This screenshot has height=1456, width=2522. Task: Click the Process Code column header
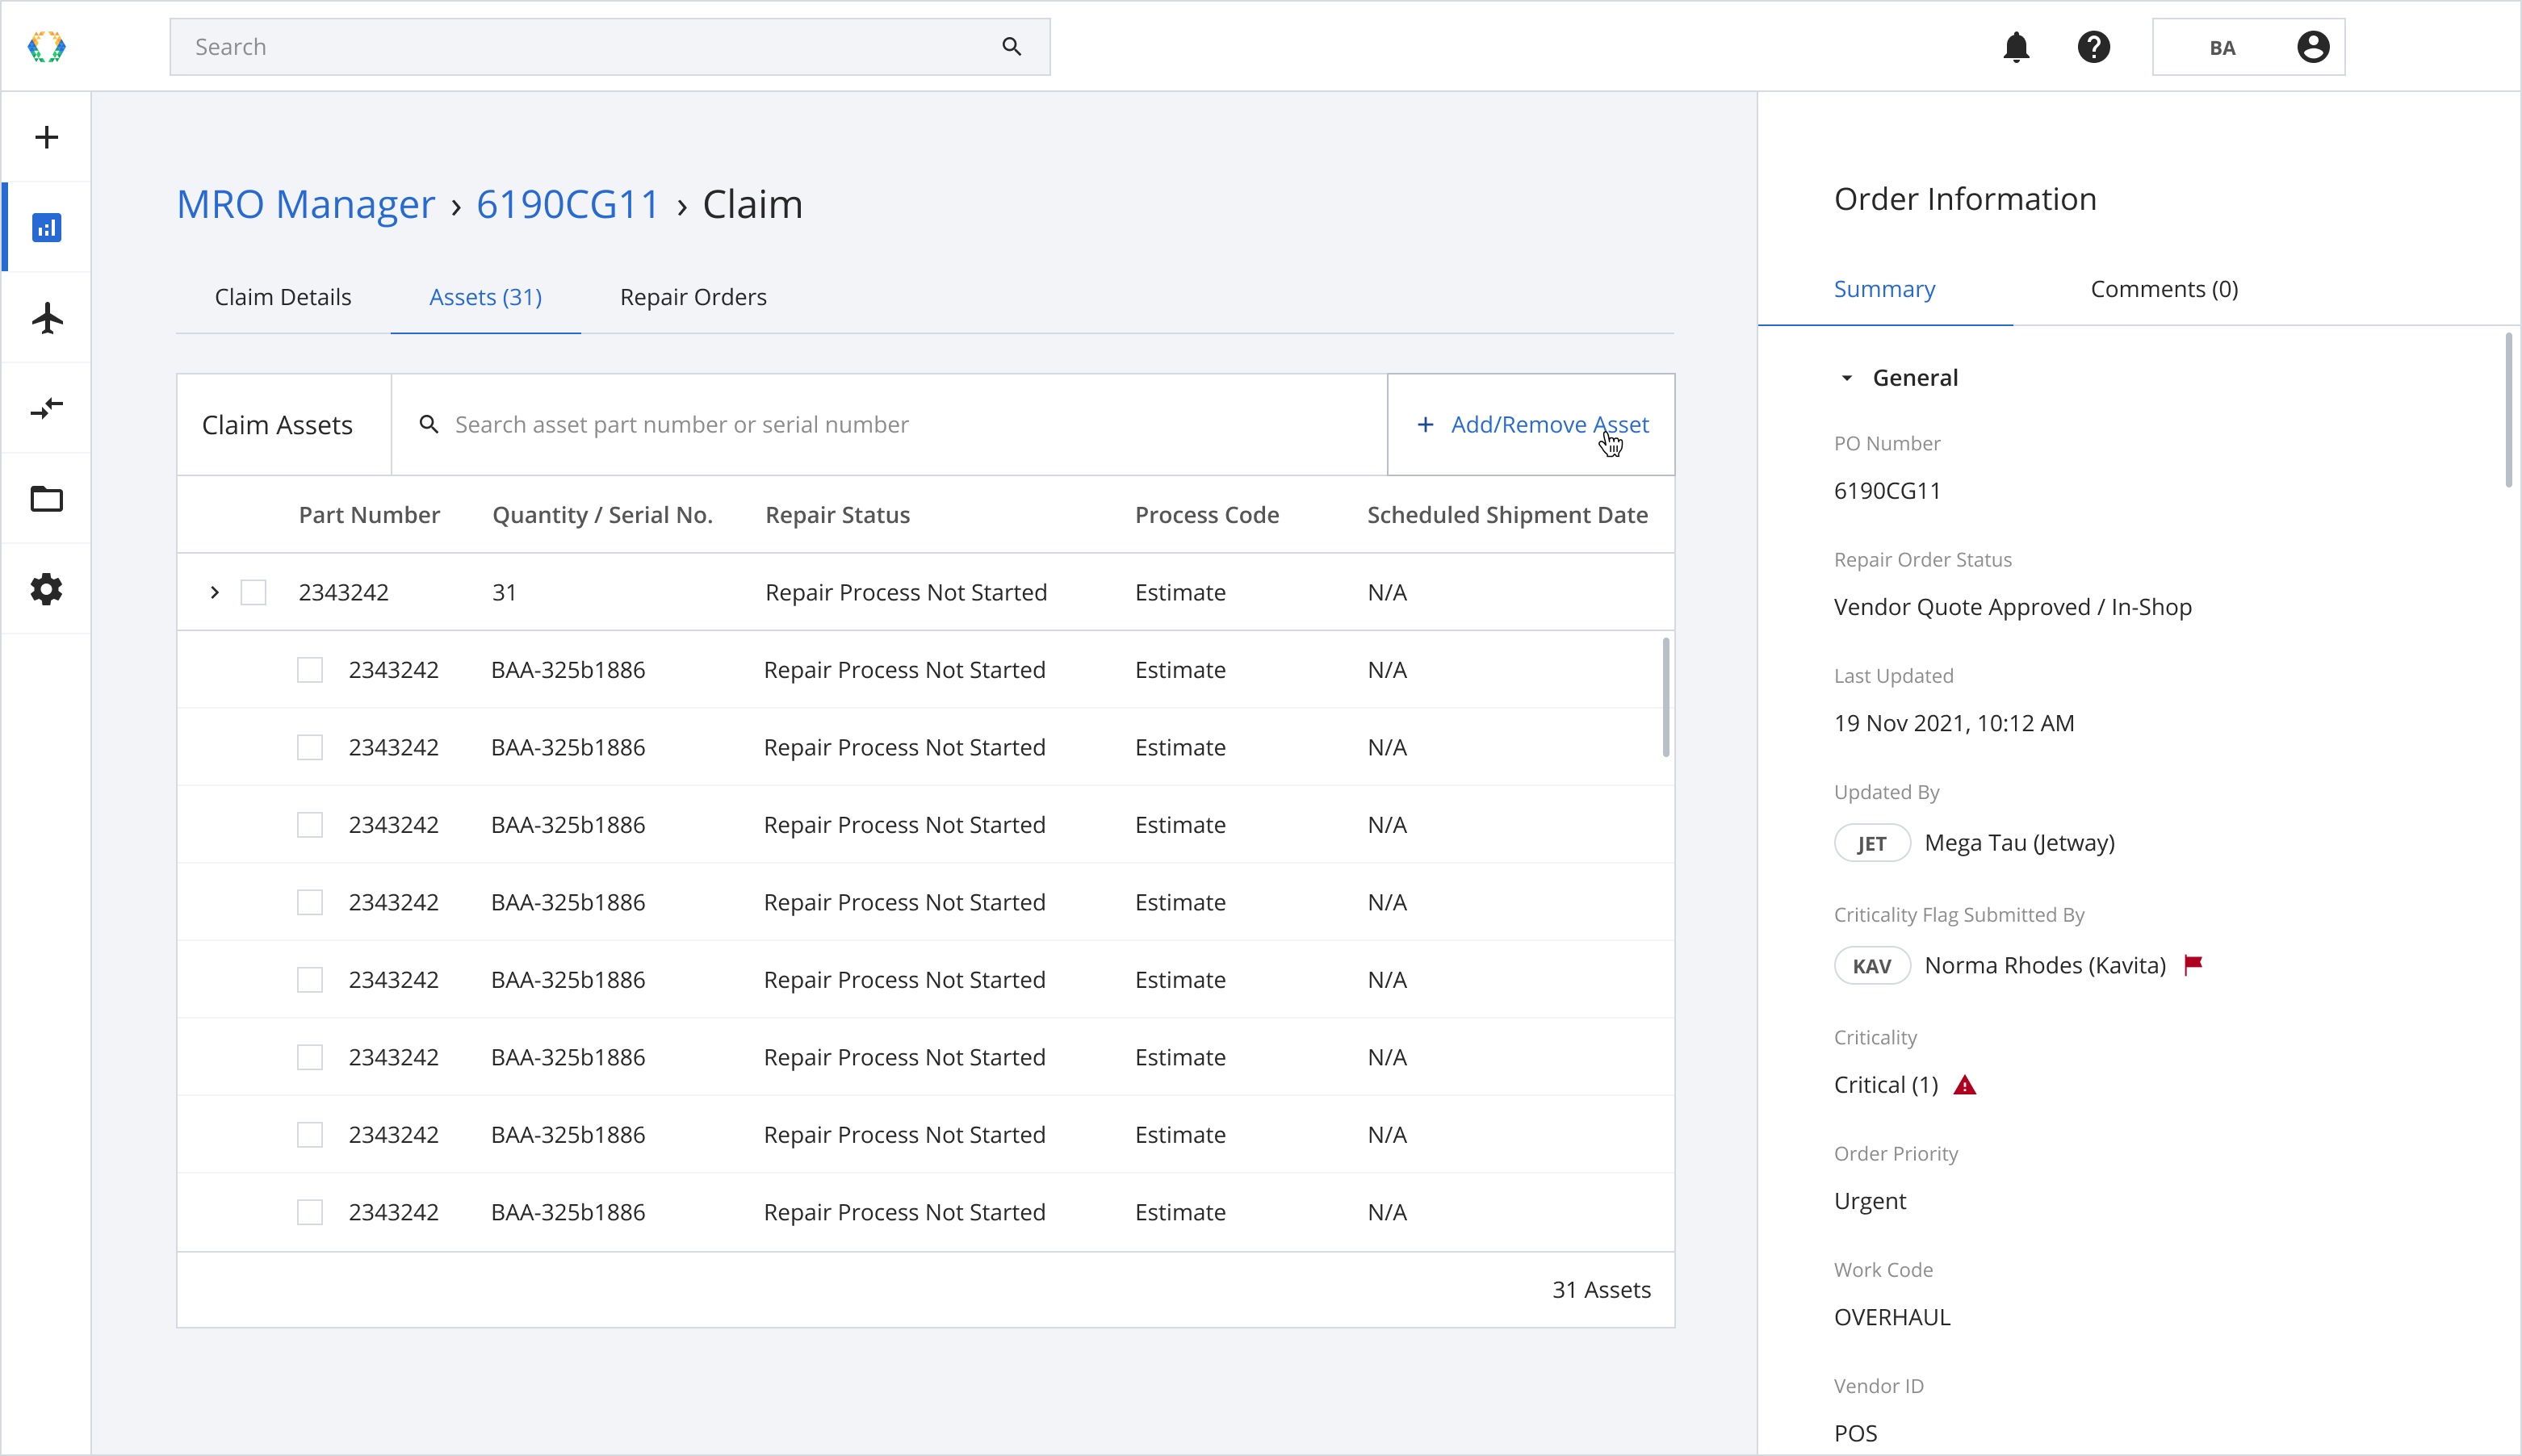(1206, 515)
